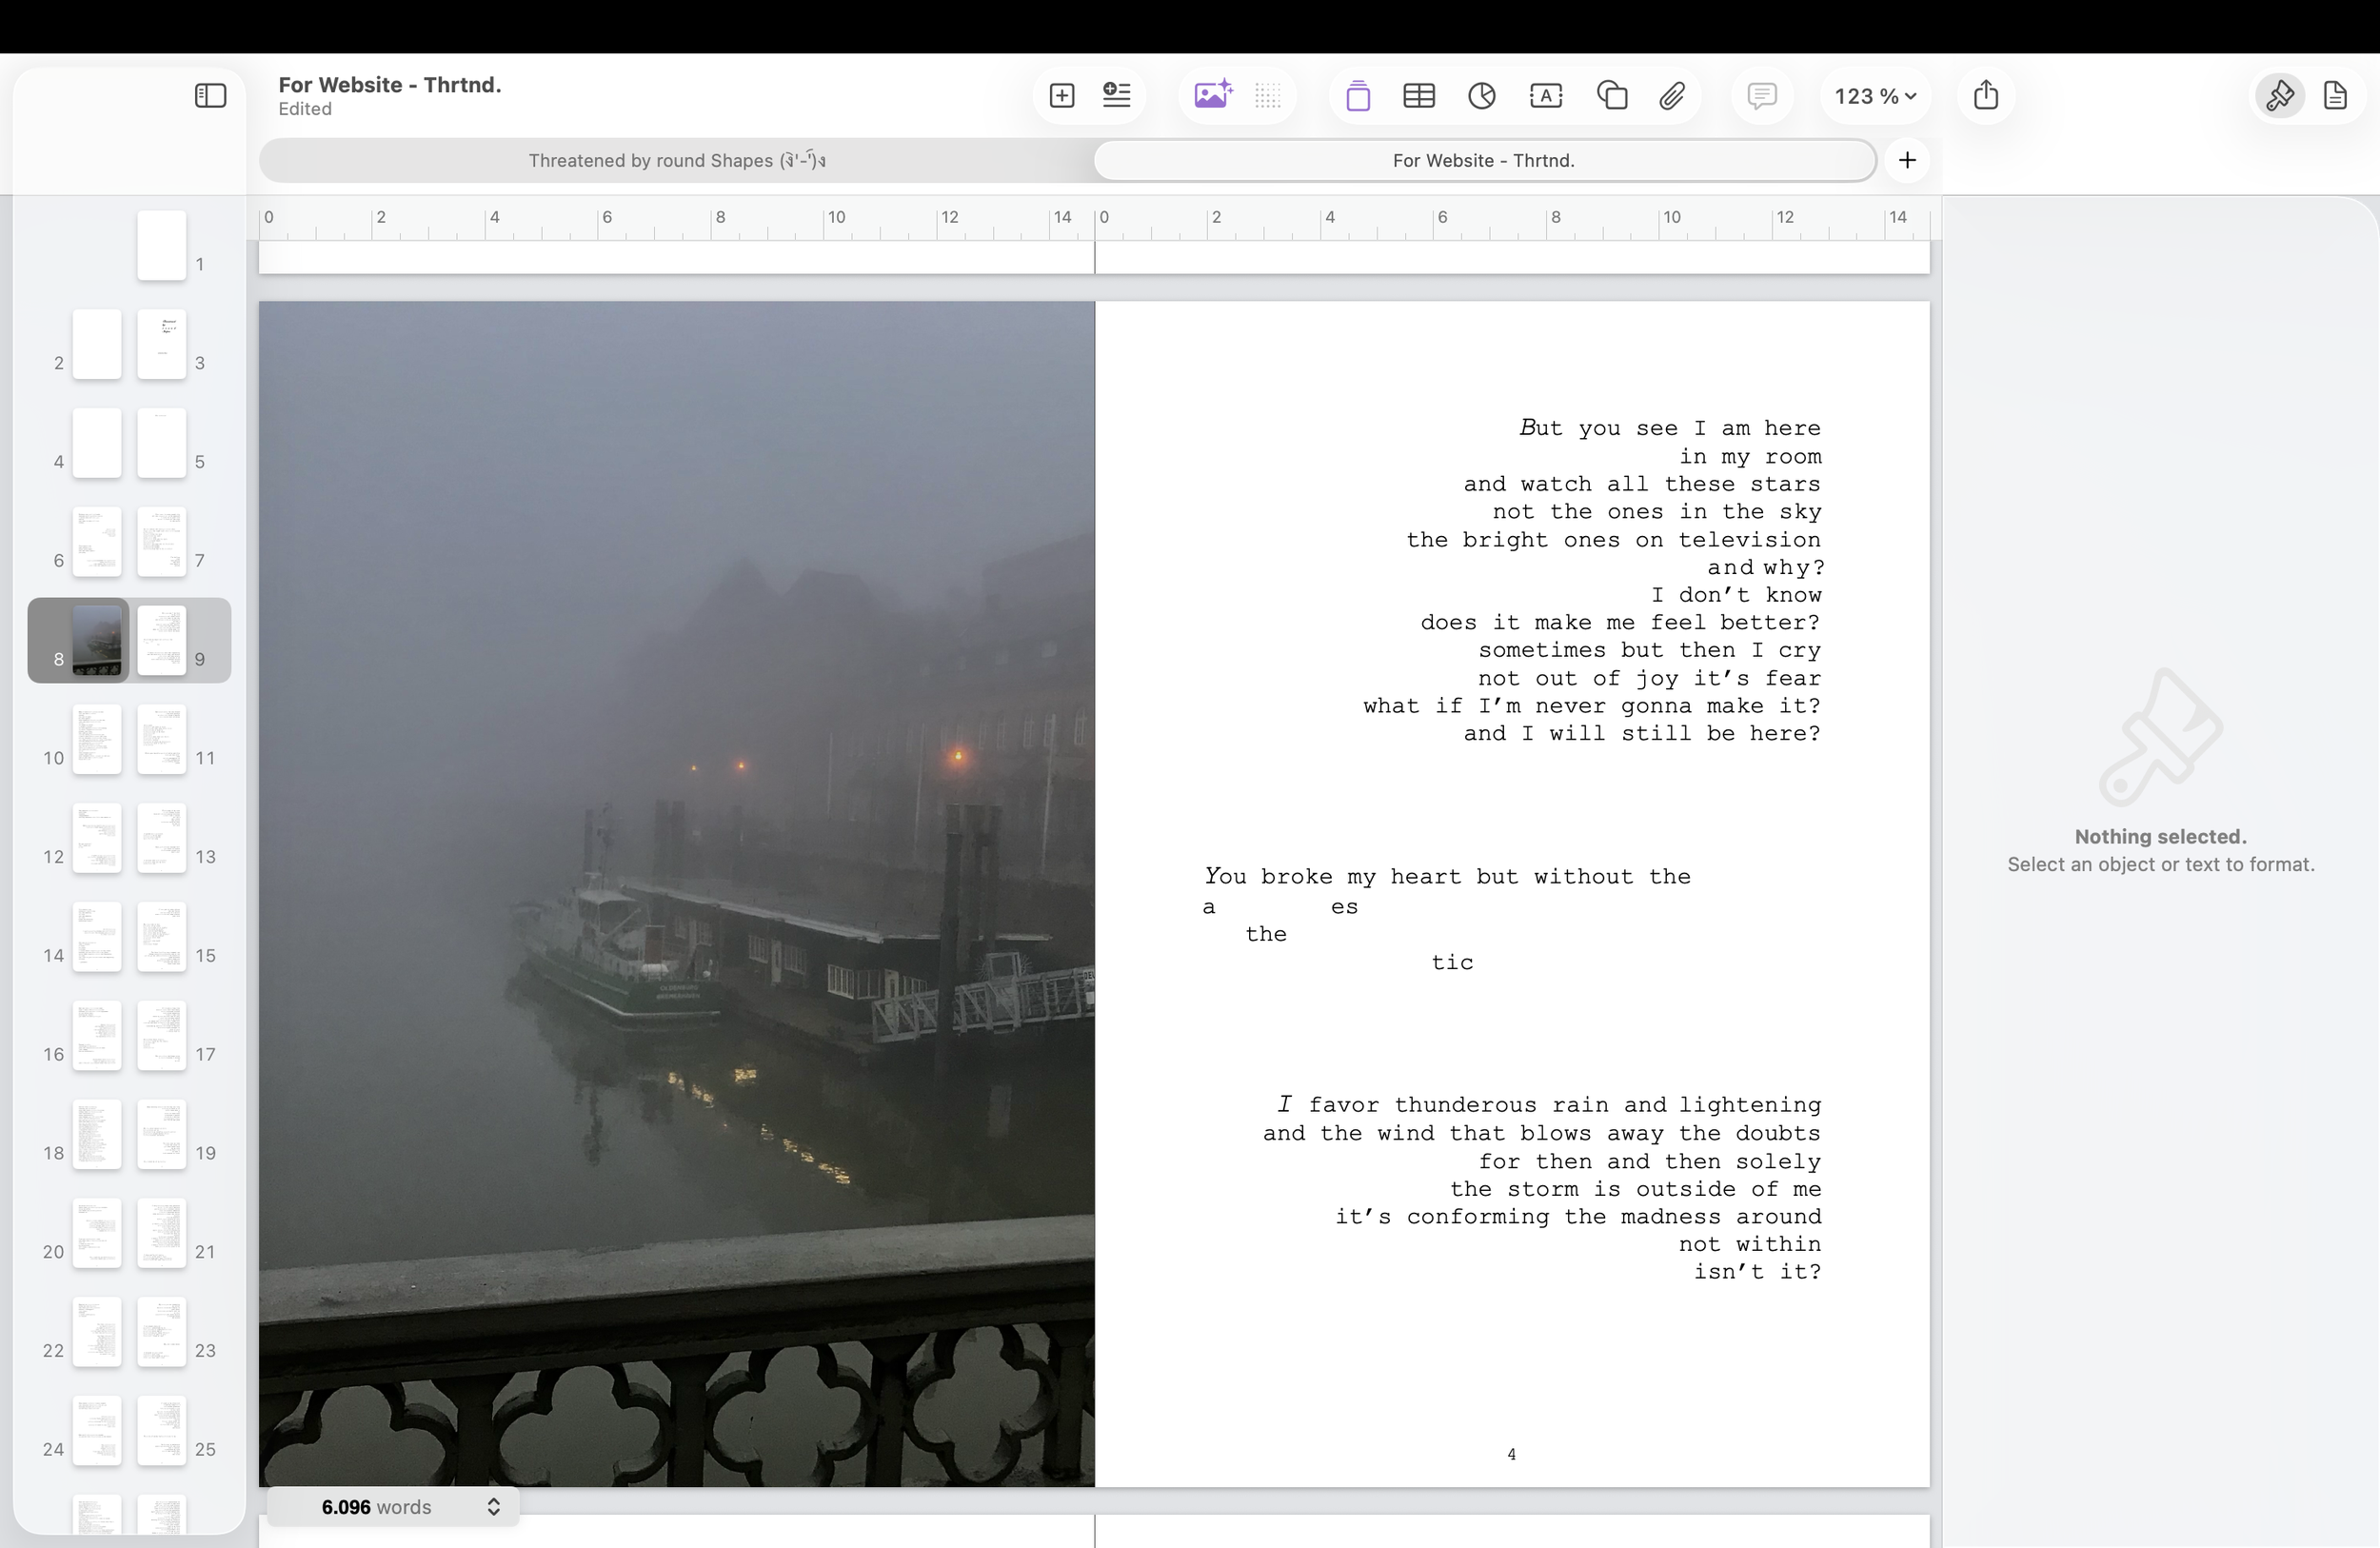Open a new tab with plus button
Viewport: 2380px width, 1548px height.
coord(1907,160)
